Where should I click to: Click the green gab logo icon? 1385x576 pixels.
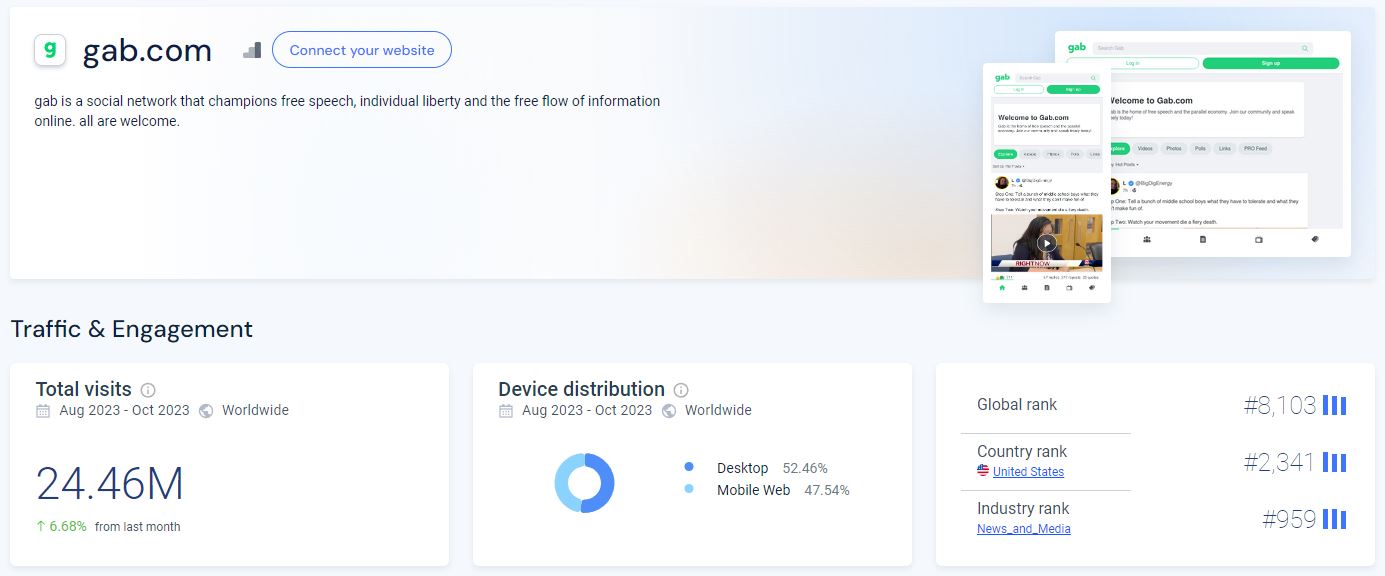tap(50, 50)
